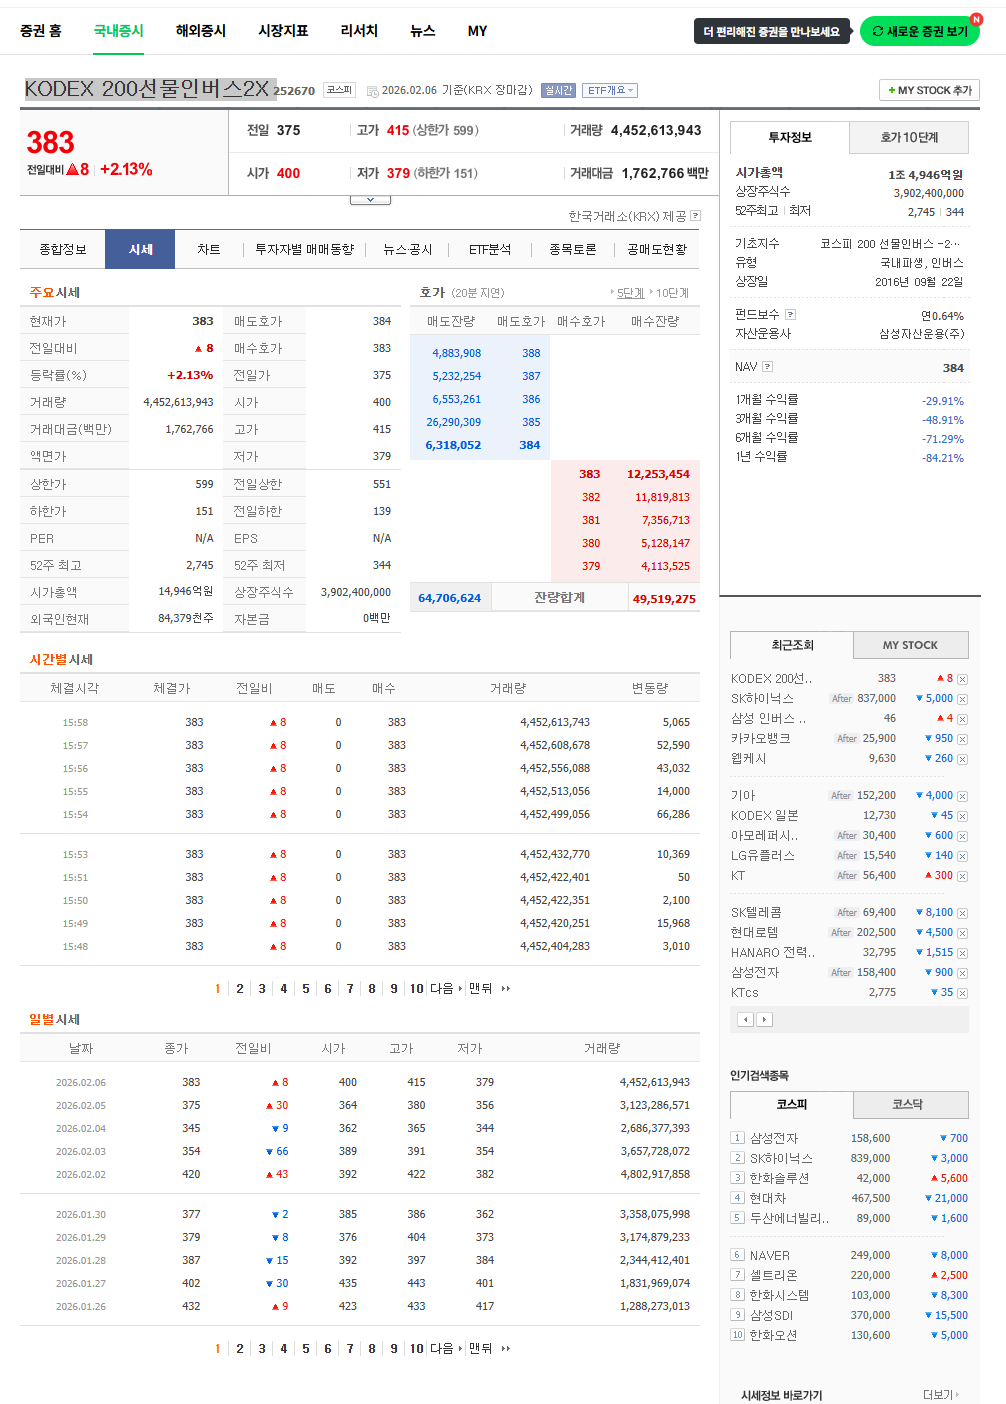Image resolution: width=1006 pixels, height=1404 pixels.
Task: Open 한화솔루션 in popular stocks list
Action: pos(779,1179)
